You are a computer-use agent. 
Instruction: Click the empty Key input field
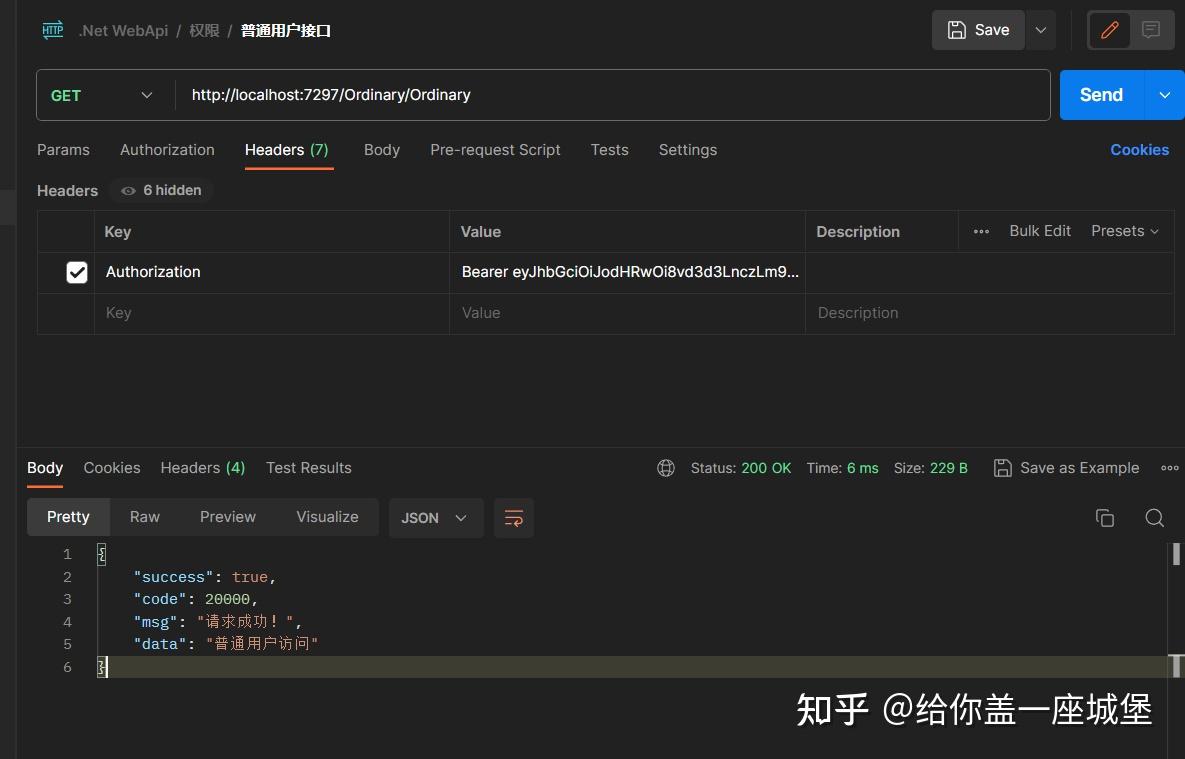(x=272, y=313)
